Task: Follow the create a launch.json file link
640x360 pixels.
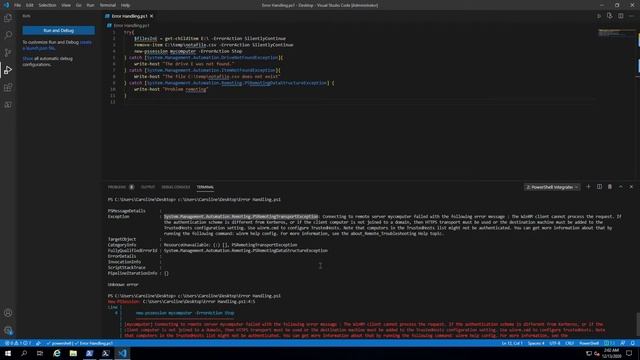Action: click(57, 45)
